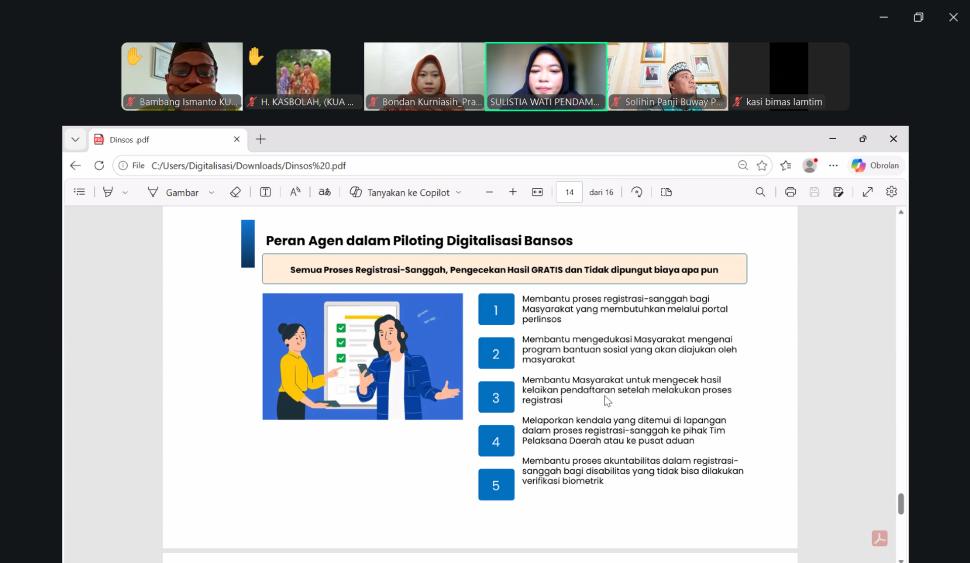
Task: Choose the add text box tool
Action: point(265,192)
